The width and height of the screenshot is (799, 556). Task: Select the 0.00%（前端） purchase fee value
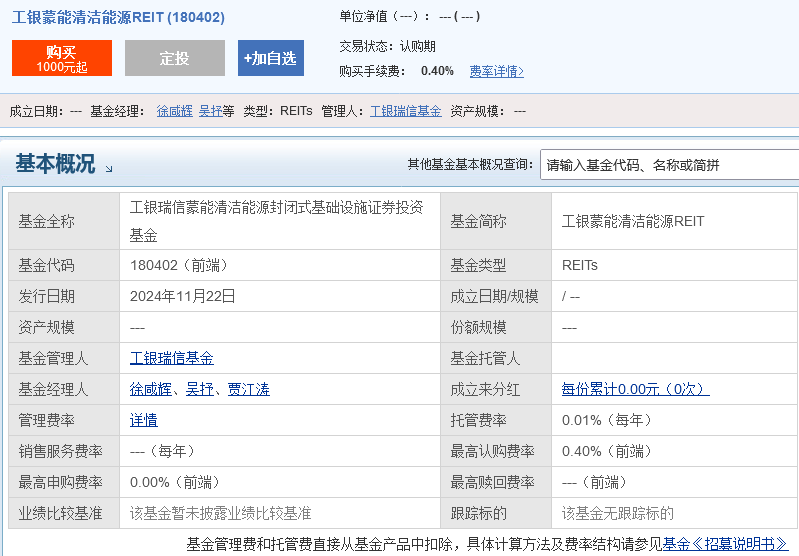pos(175,483)
